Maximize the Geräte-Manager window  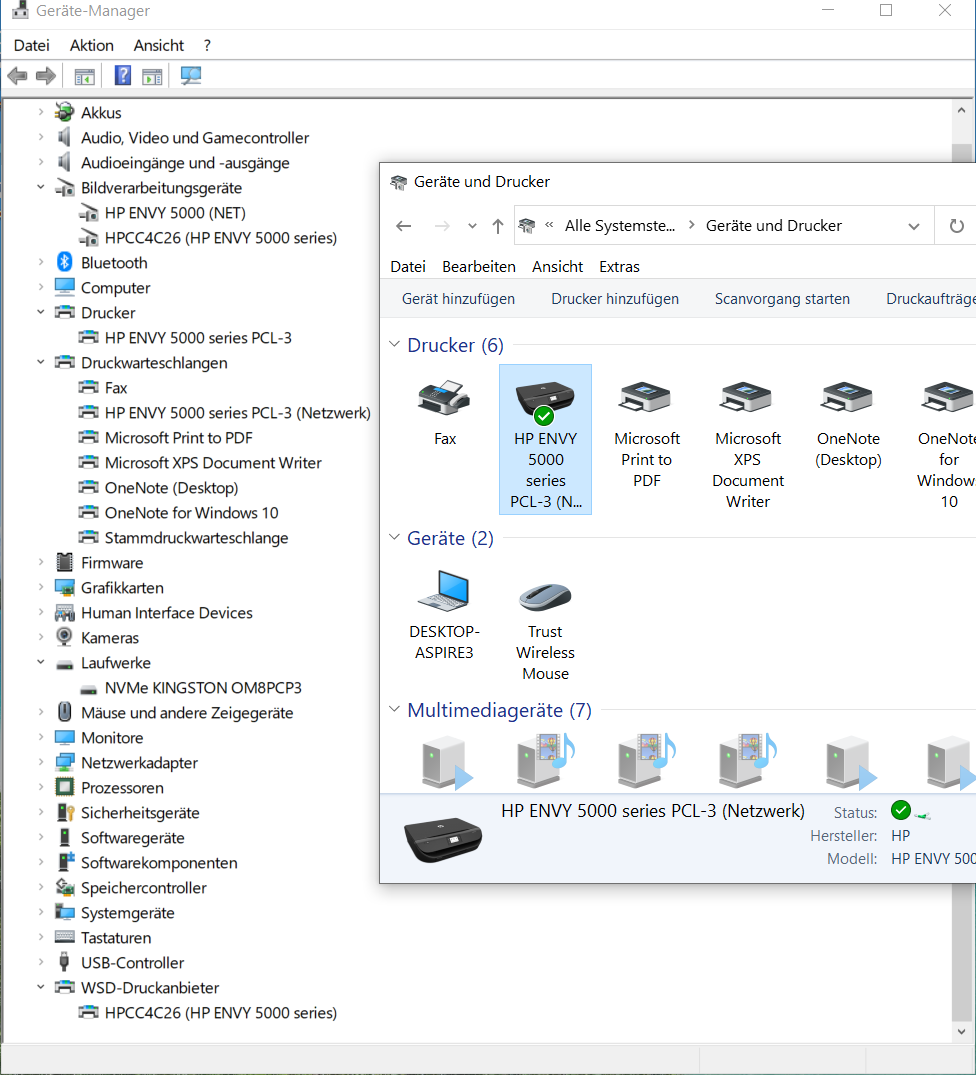coord(886,10)
